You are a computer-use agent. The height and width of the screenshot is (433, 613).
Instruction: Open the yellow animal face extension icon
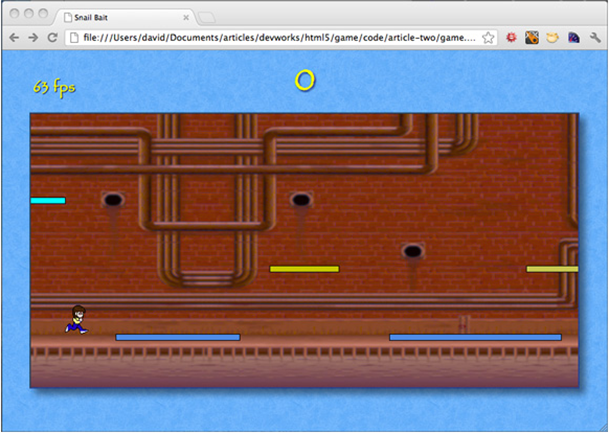tap(552, 38)
